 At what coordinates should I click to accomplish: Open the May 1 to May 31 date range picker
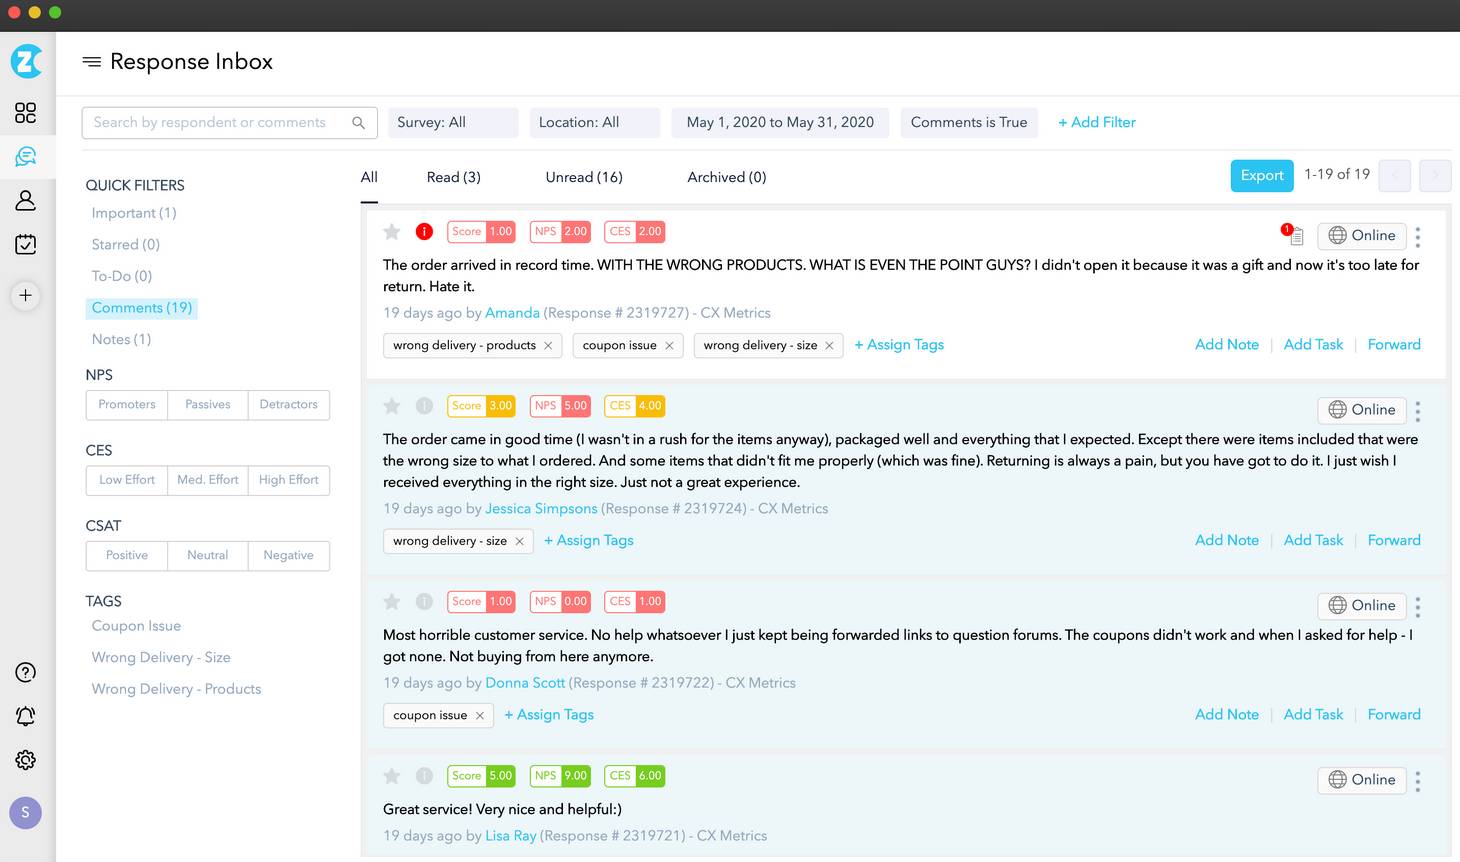780,122
